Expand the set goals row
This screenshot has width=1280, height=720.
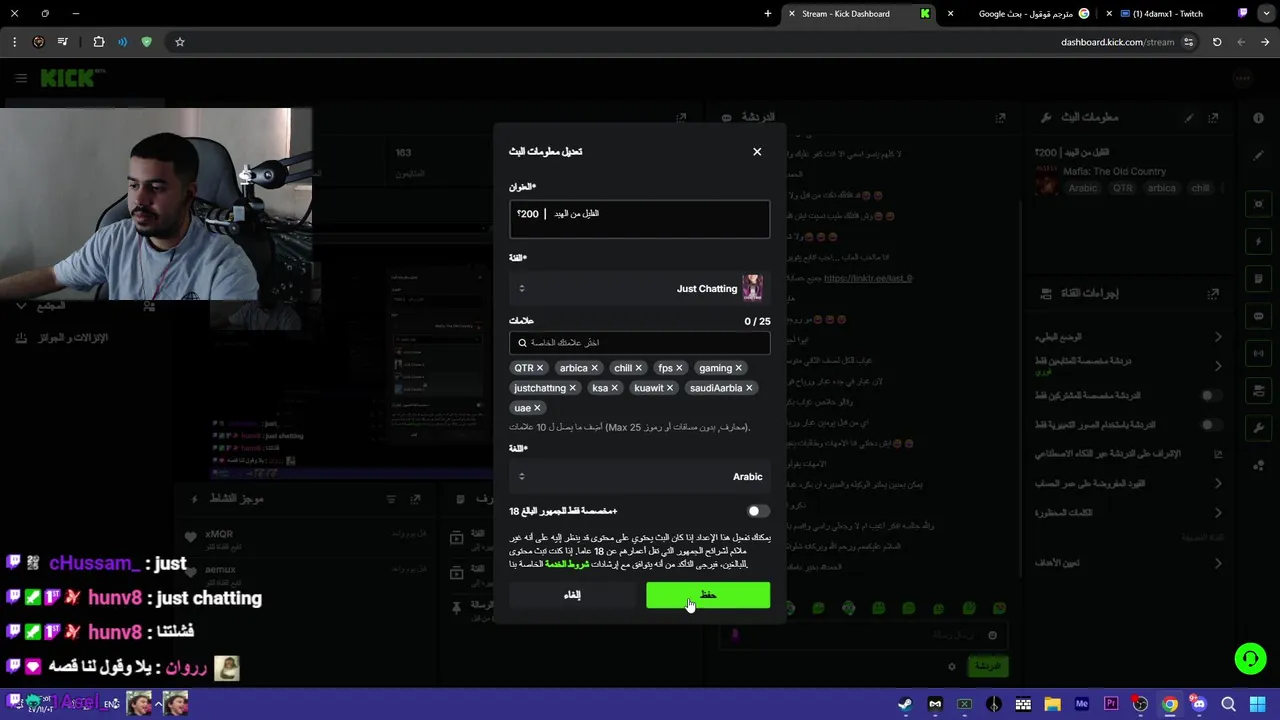1127,563
